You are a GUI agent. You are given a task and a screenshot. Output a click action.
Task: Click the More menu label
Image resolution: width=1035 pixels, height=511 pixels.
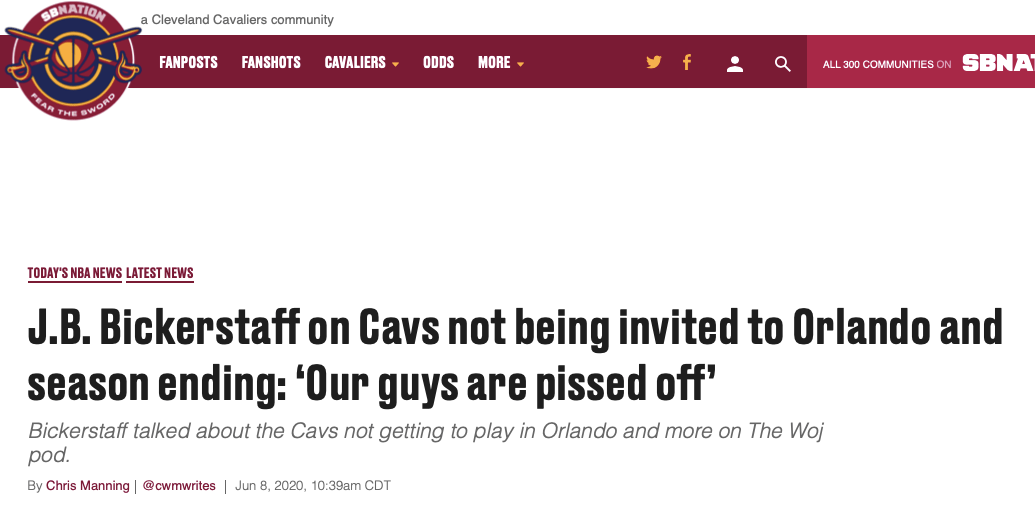(494, 62)
